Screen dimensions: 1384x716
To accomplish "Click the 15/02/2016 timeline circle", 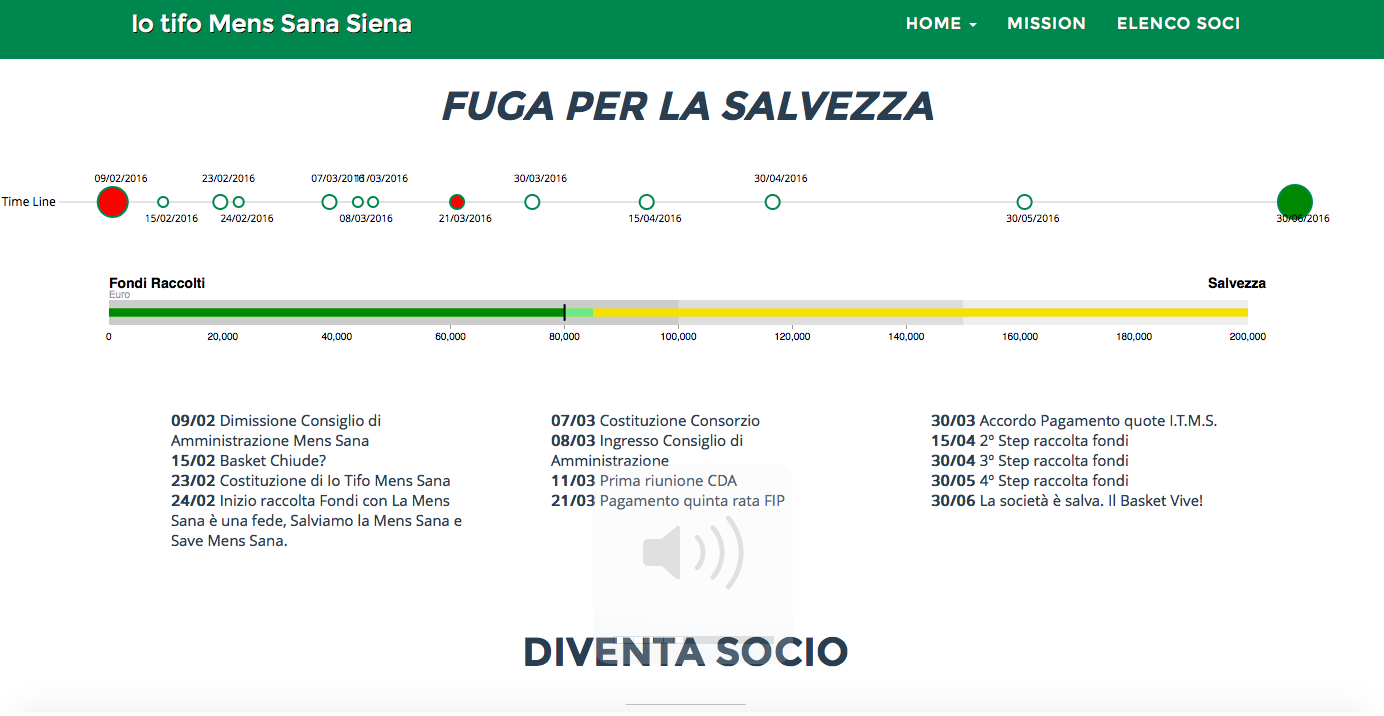I will 163,202.
